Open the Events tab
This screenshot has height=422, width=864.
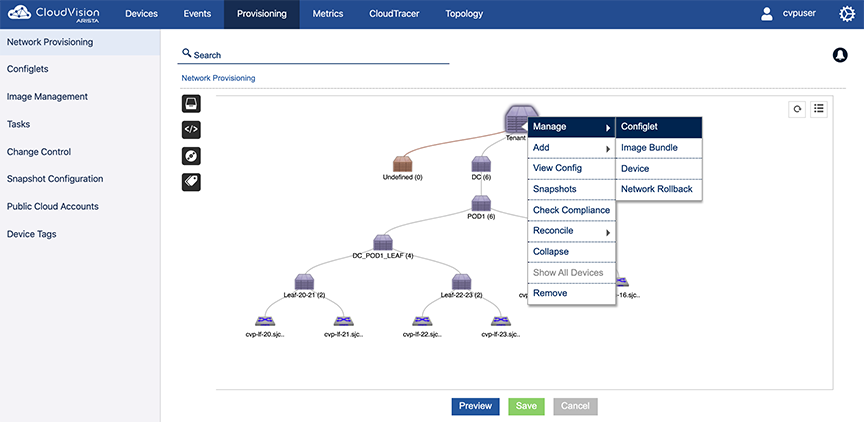[197, 14]
